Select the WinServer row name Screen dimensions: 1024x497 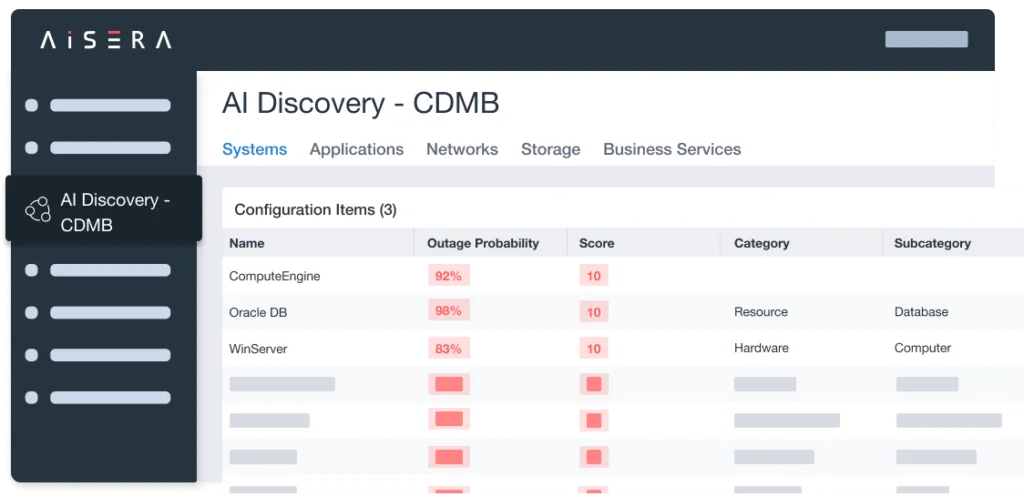click(x=258, y=348)
